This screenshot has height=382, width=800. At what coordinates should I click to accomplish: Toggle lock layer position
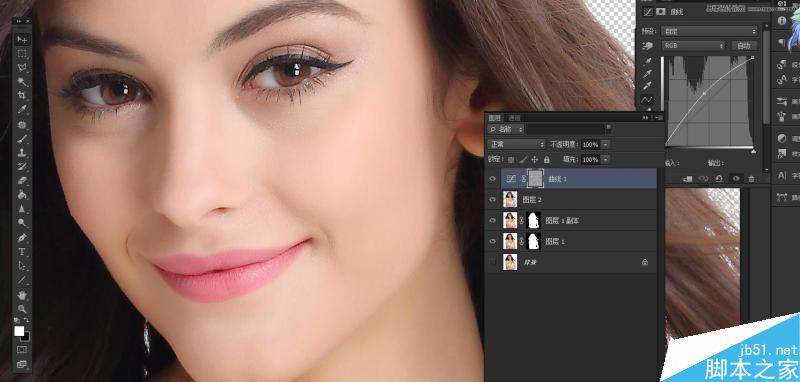pos(535,160)
